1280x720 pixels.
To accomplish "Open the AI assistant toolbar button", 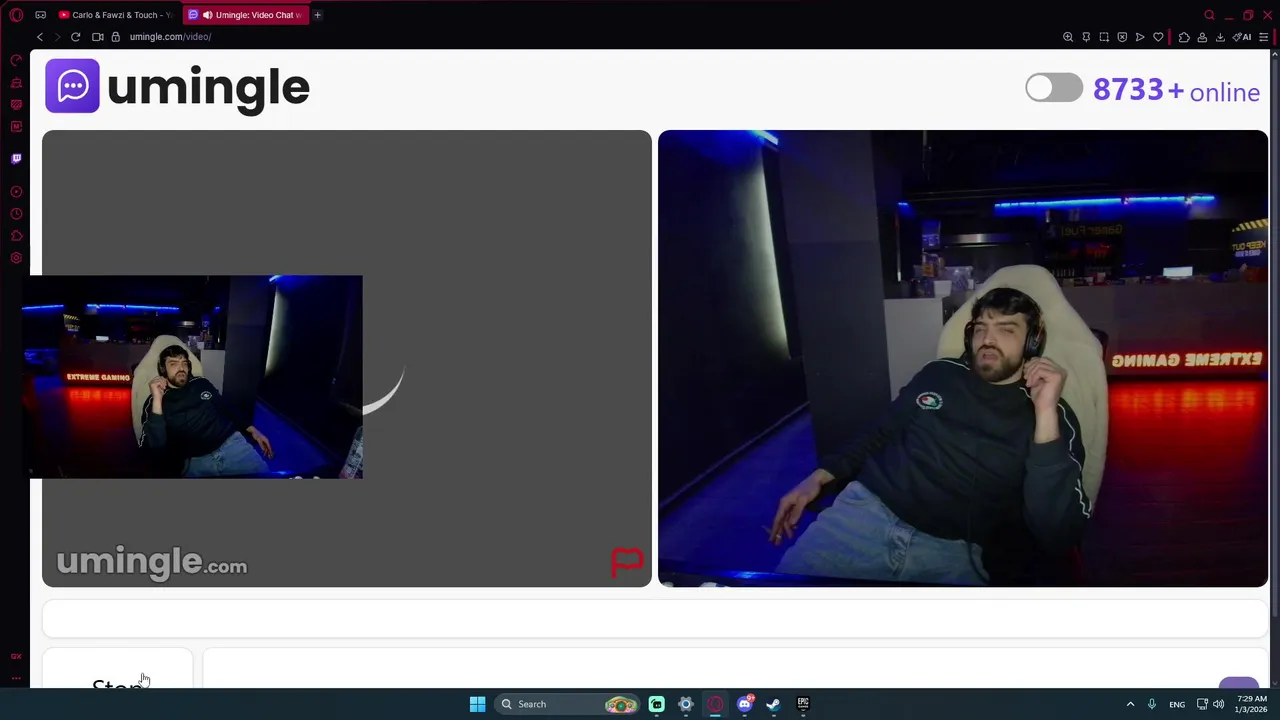I will pyautogui.click(x=1242, y=37).
